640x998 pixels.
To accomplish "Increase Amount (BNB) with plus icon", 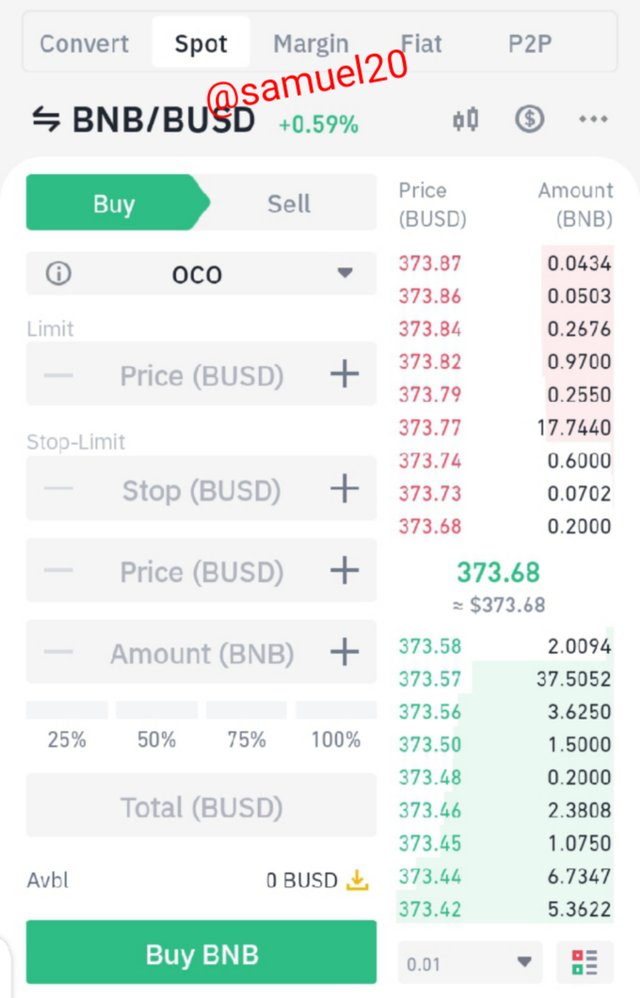I will pos(344,652).
